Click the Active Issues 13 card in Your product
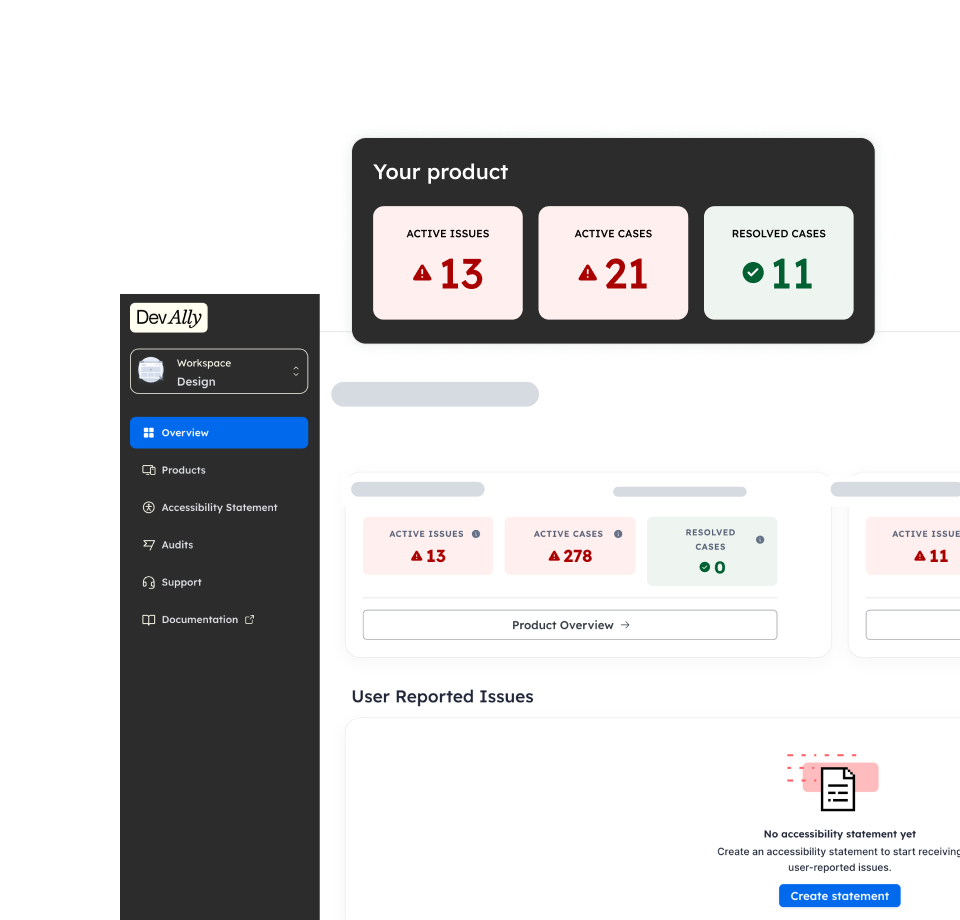 (448, 263)
